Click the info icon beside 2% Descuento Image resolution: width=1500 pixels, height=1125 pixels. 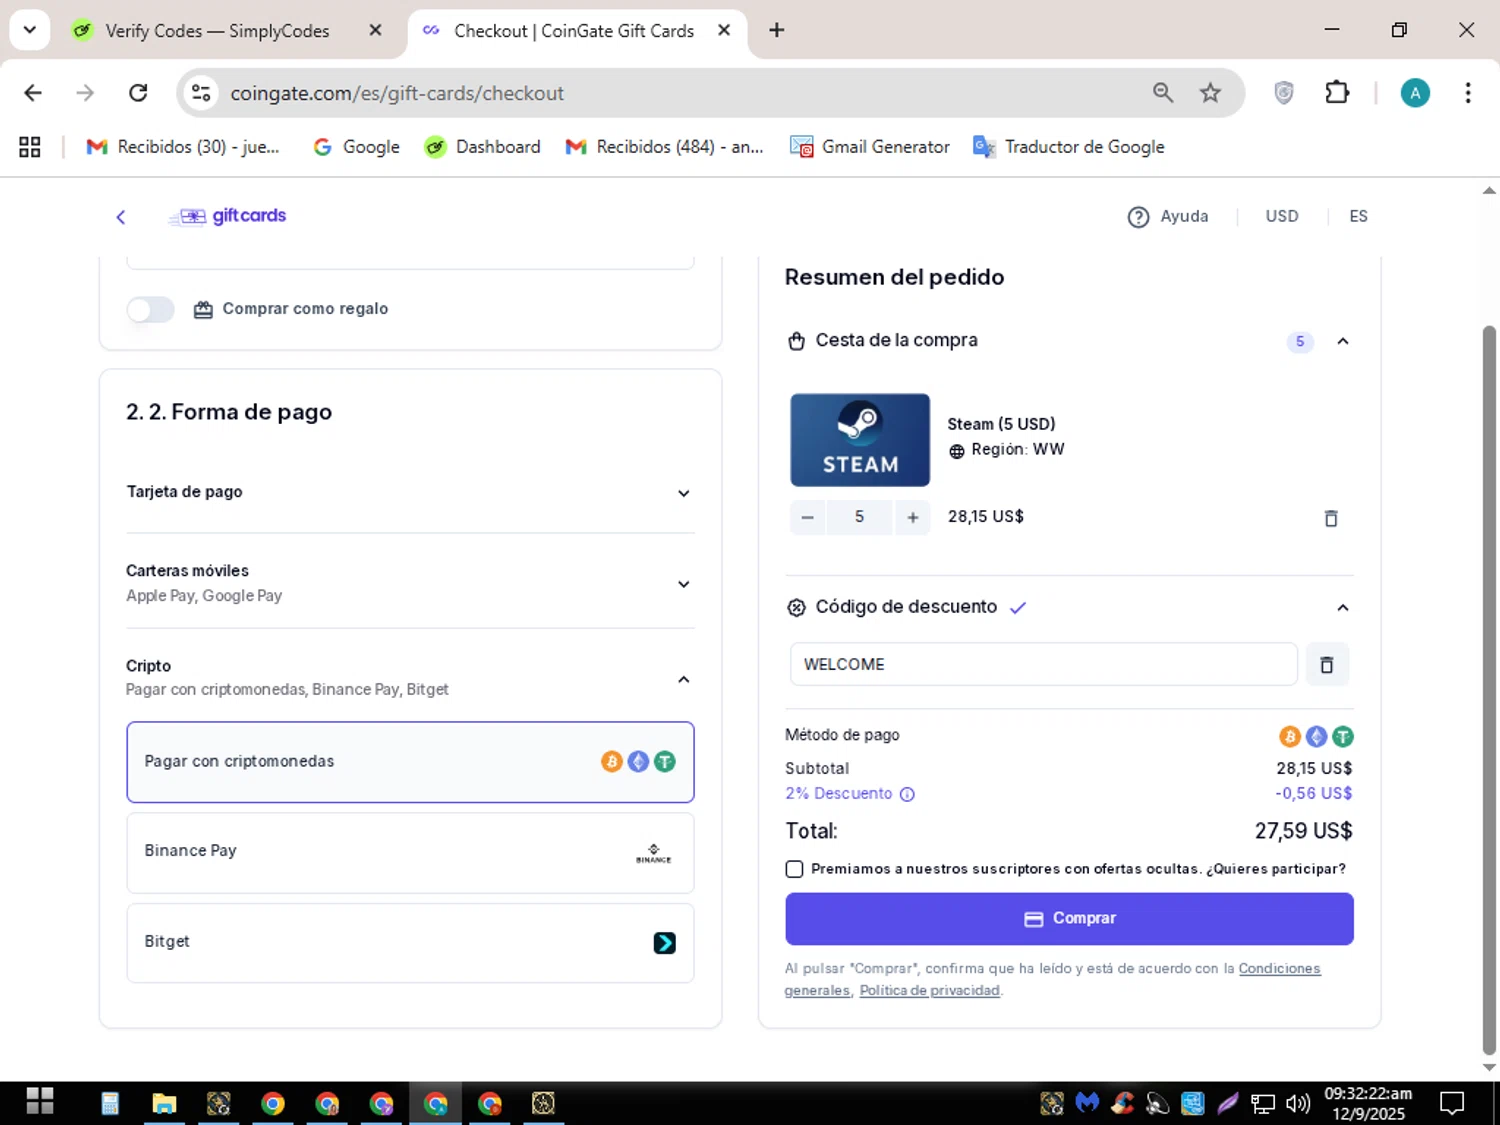pyautogui.click(x=907, y=795)
